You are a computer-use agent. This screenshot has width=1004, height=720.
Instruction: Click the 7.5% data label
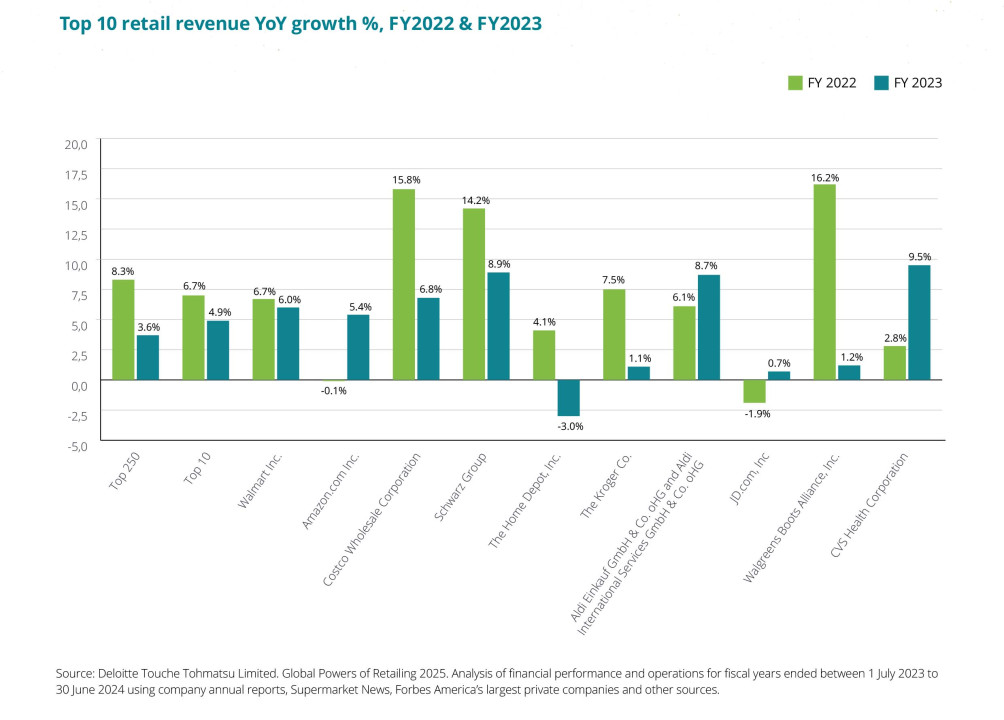pyautogui.click(x=613, y=280)
